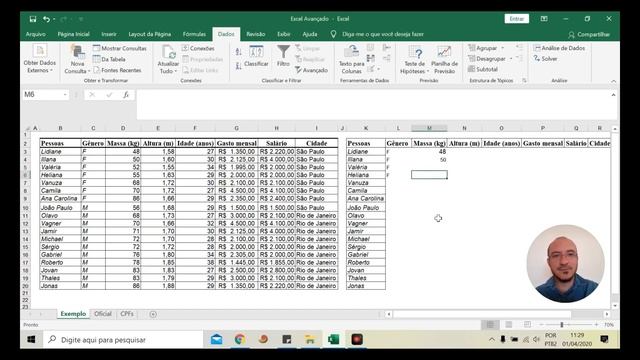Open the Nova Consulta menu

coord(77,60)
